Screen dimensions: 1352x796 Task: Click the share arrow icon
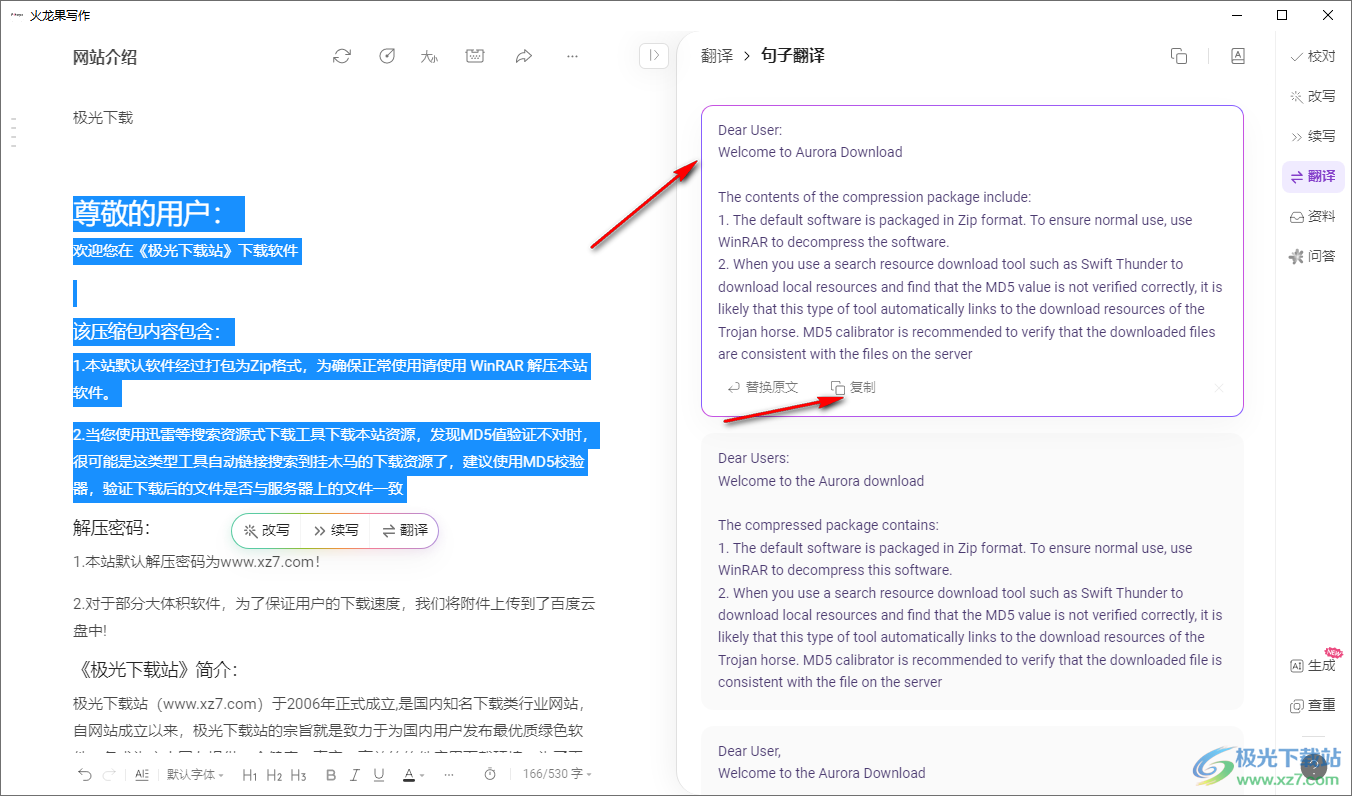pos(523,57)
